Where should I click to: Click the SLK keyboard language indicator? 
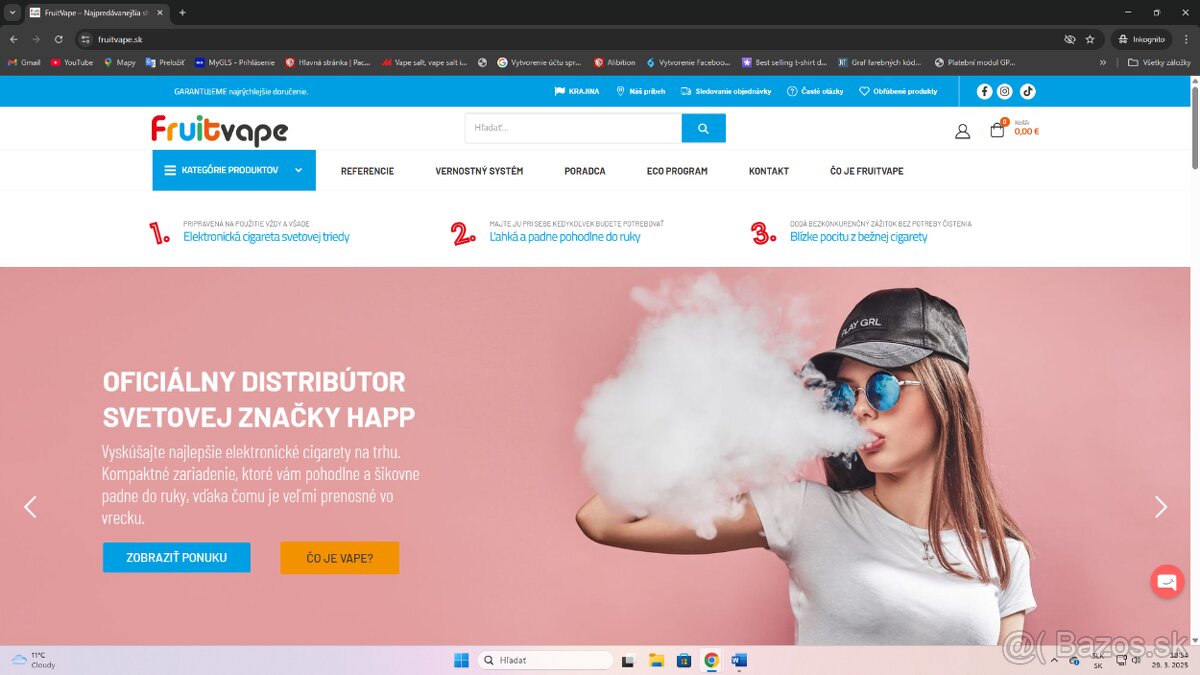1097,660
